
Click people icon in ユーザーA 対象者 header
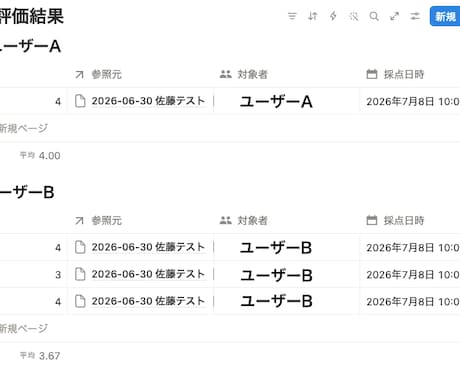click(226, 74)
